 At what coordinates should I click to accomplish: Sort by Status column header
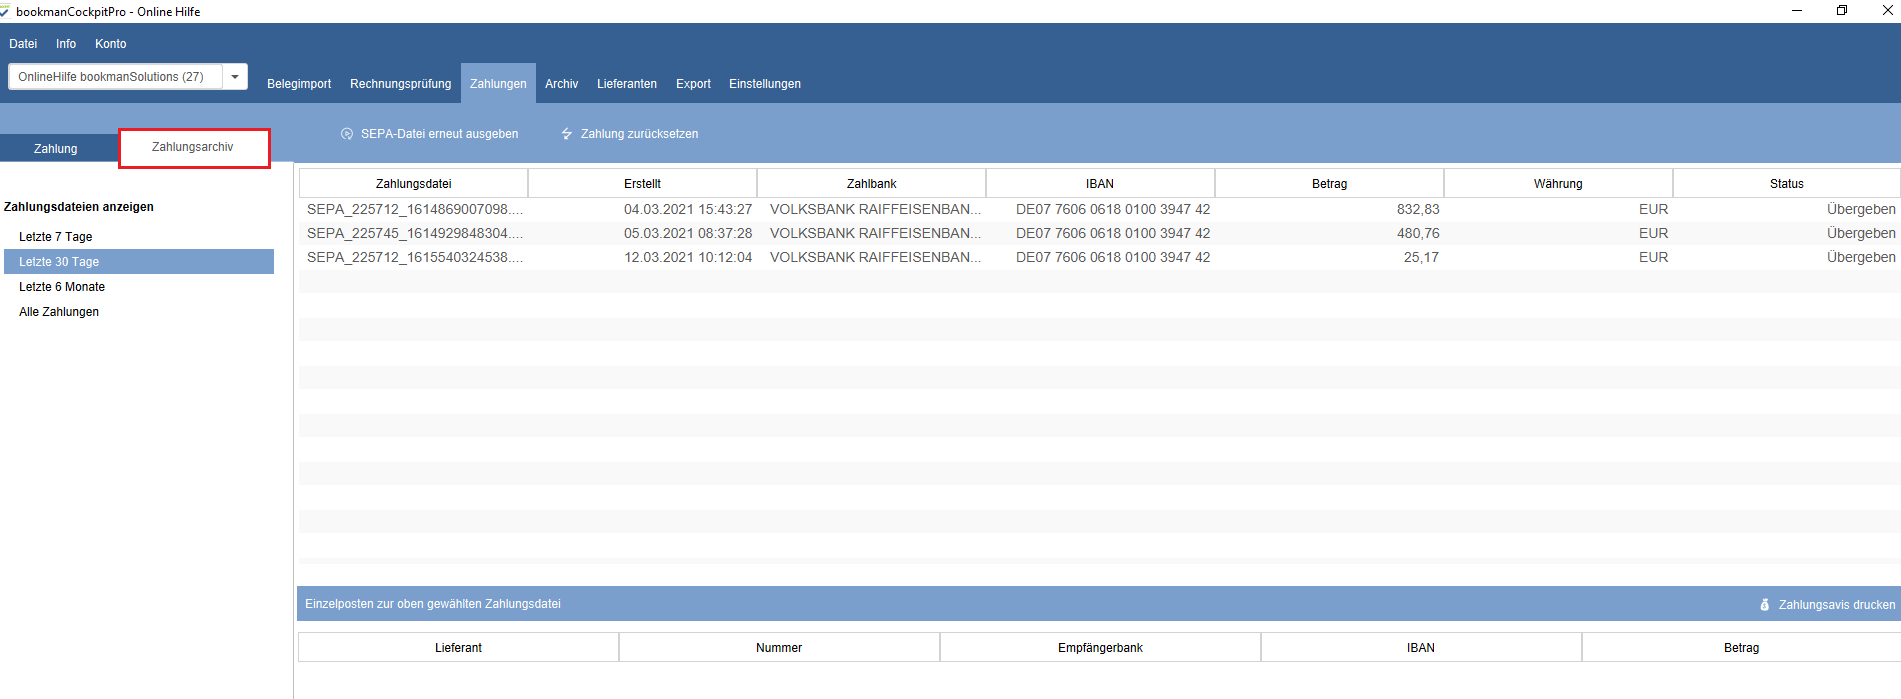[x=1787, y=184]
